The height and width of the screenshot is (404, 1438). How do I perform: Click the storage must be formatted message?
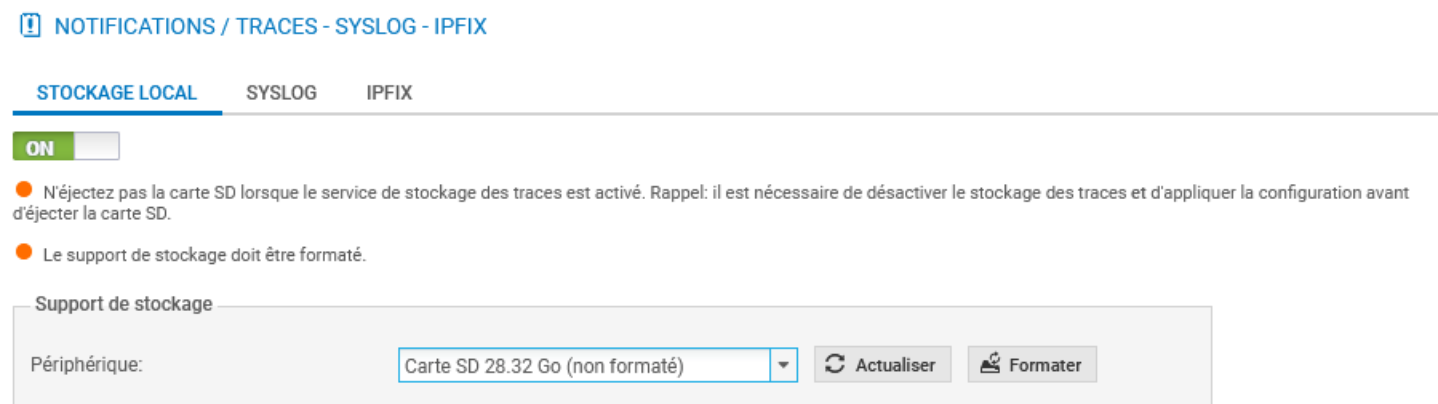205,255
